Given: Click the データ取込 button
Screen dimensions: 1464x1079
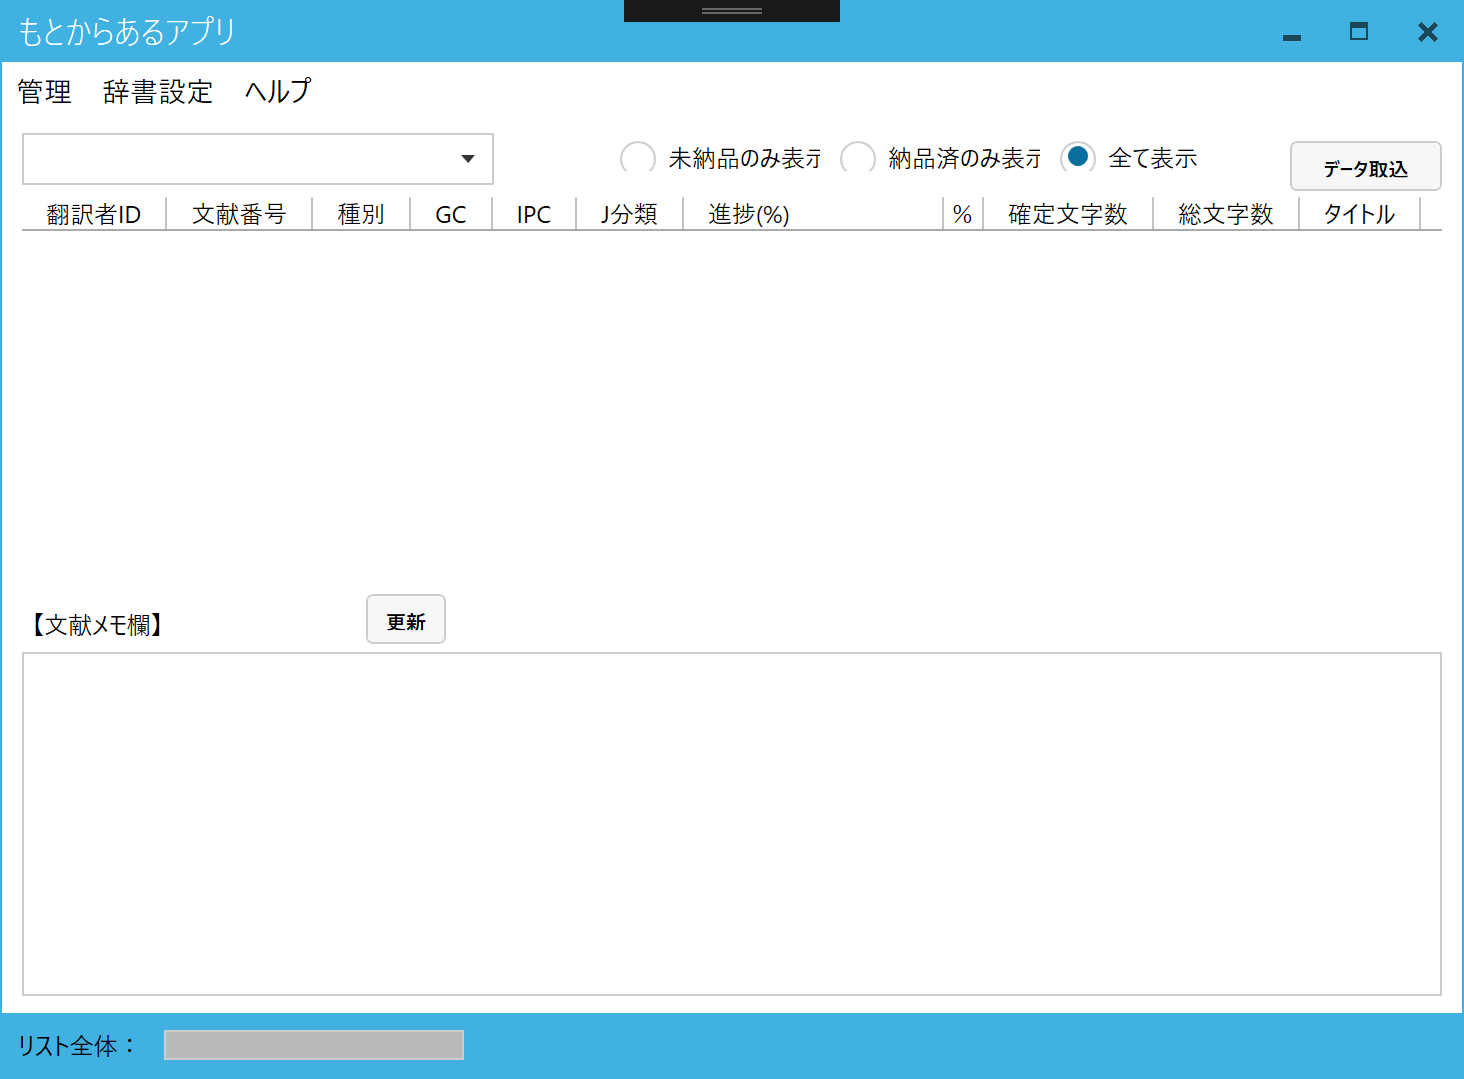Looking at the screenshot, I should click(x=1365, y=166).
